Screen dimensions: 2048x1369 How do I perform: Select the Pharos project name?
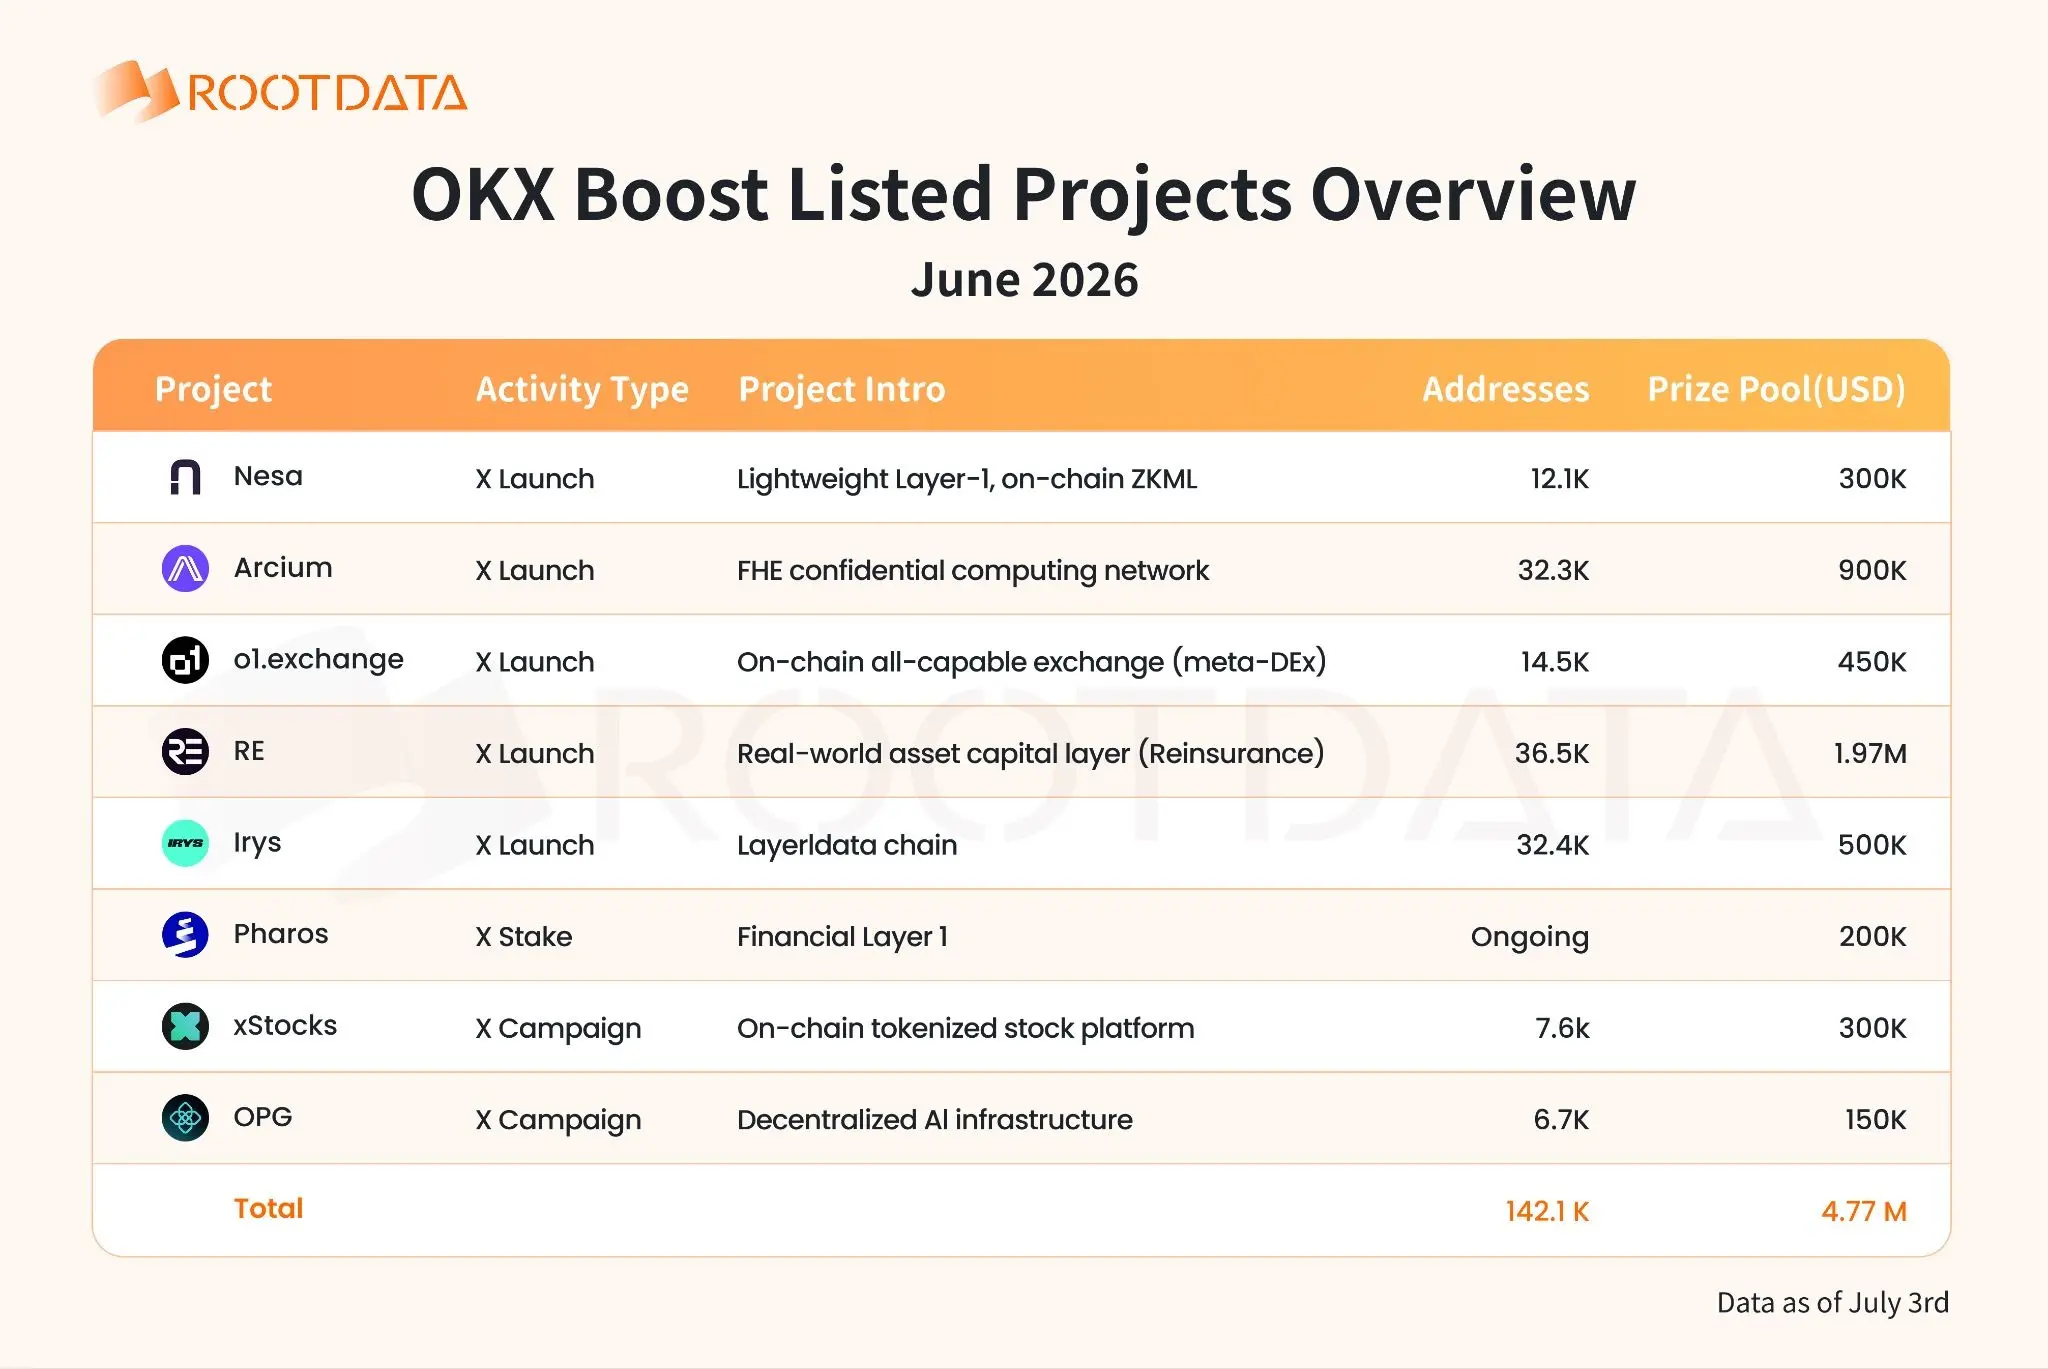pyautogui.click(x=281, y=934)
